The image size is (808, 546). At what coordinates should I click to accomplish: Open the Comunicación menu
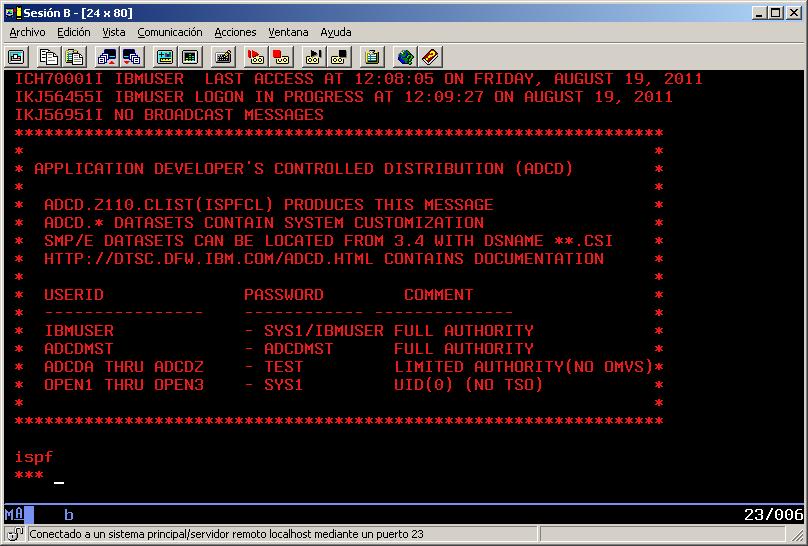(x=170, y=32)
